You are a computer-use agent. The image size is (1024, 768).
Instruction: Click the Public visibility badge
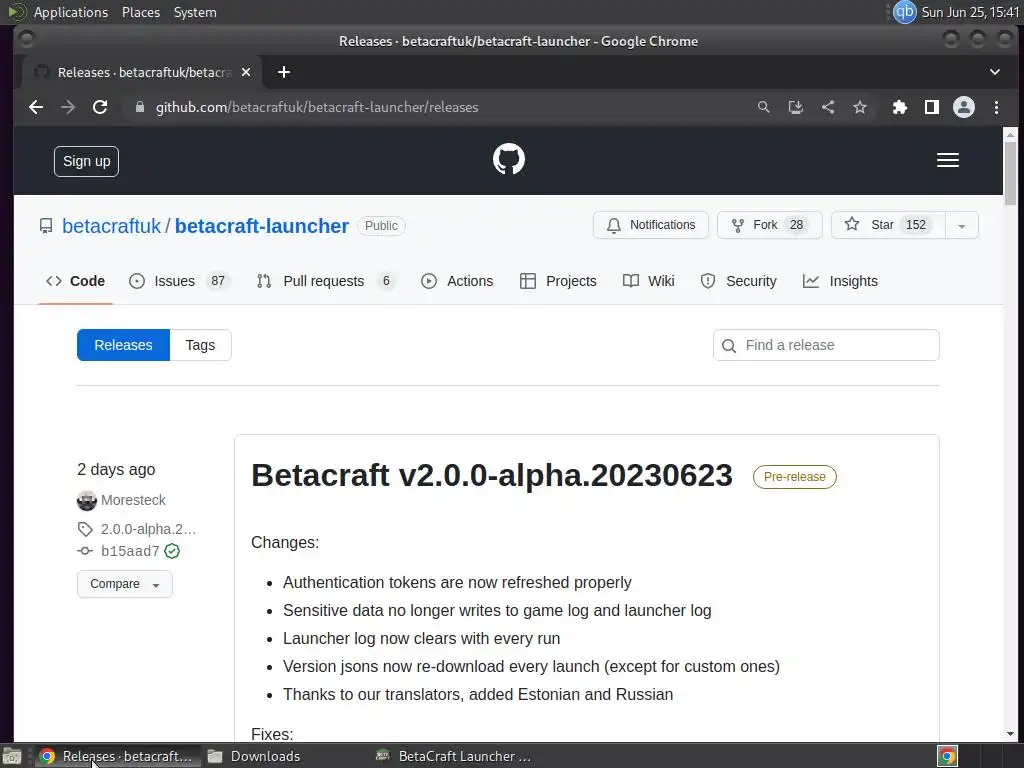(381, 226)
